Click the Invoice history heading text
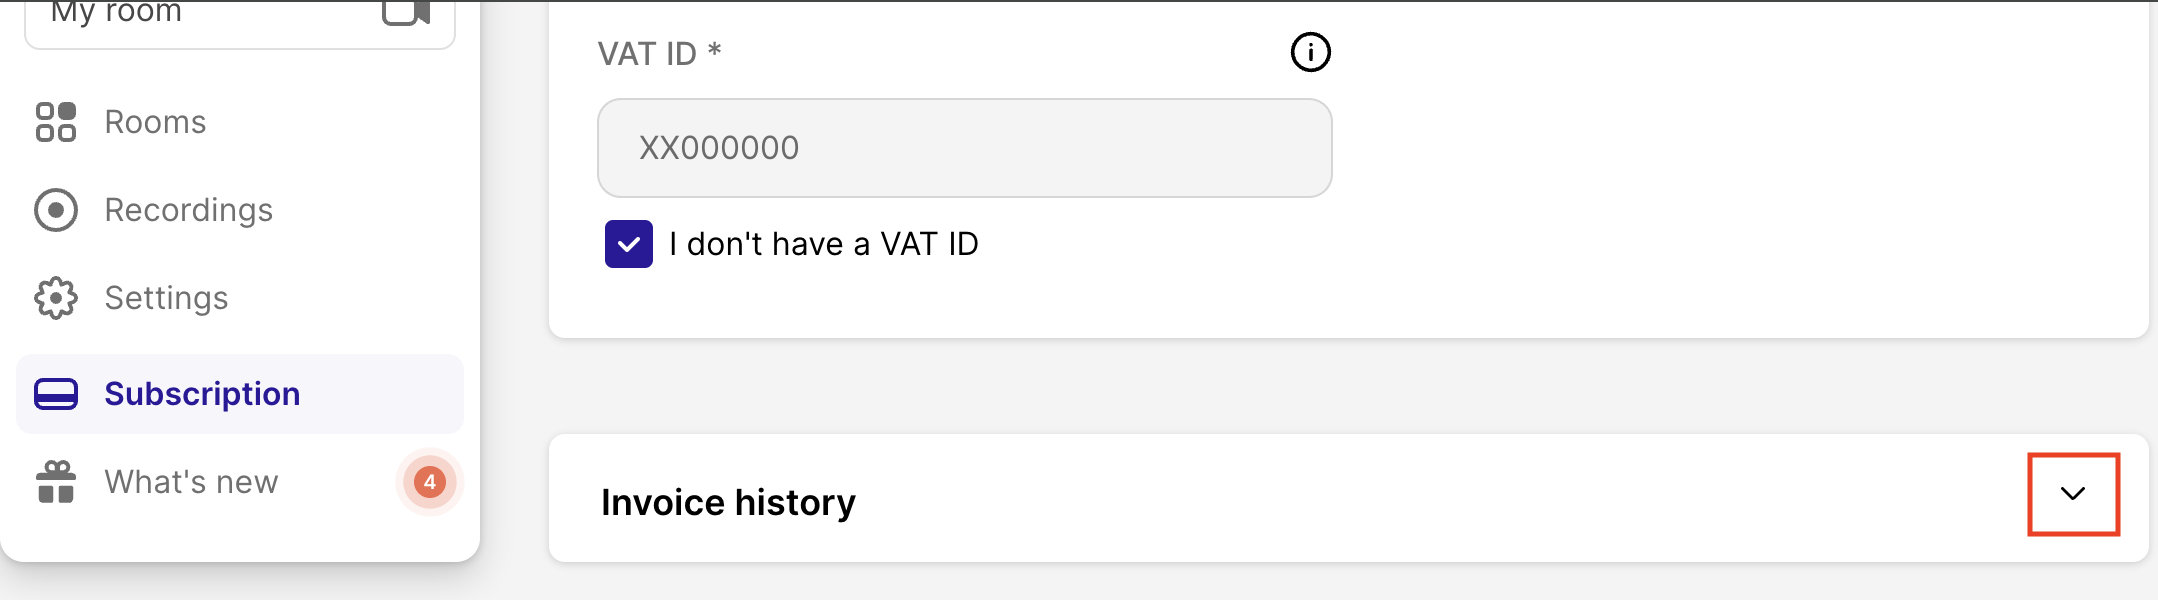 tap(728, 502)
